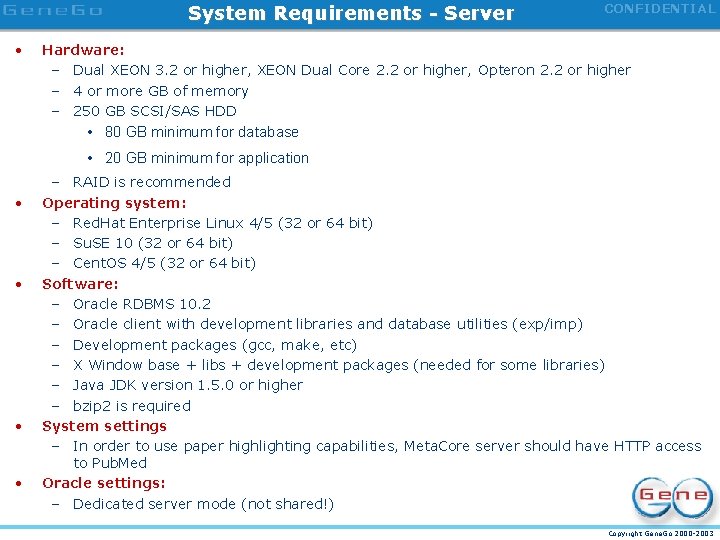Click the GeneGo logo in header

(52, 11)
